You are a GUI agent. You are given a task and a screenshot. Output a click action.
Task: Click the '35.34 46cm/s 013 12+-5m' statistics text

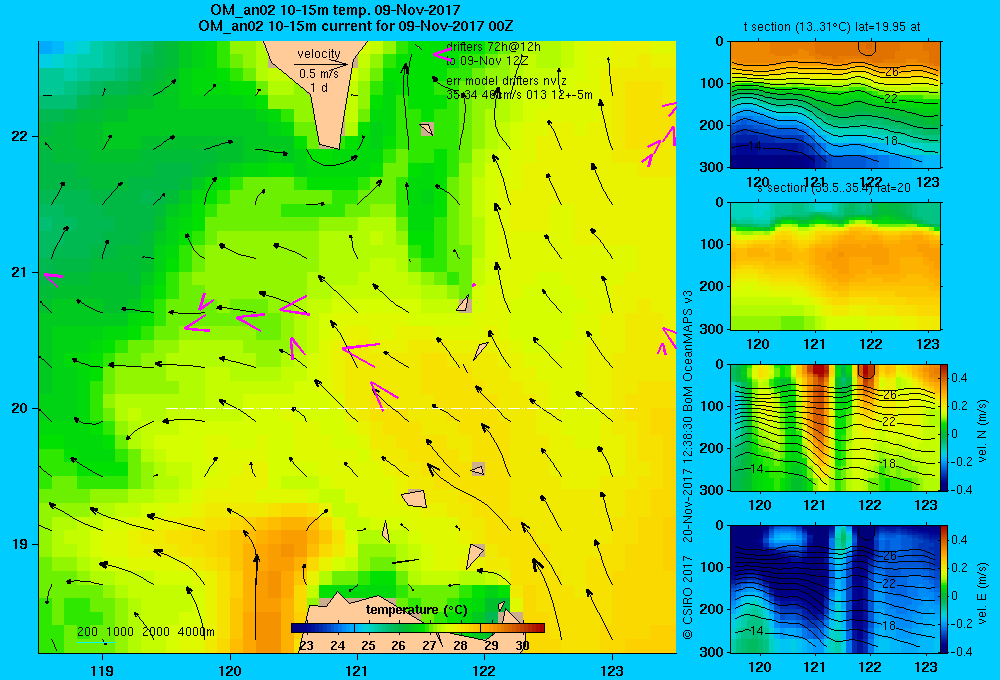point(519,95)
